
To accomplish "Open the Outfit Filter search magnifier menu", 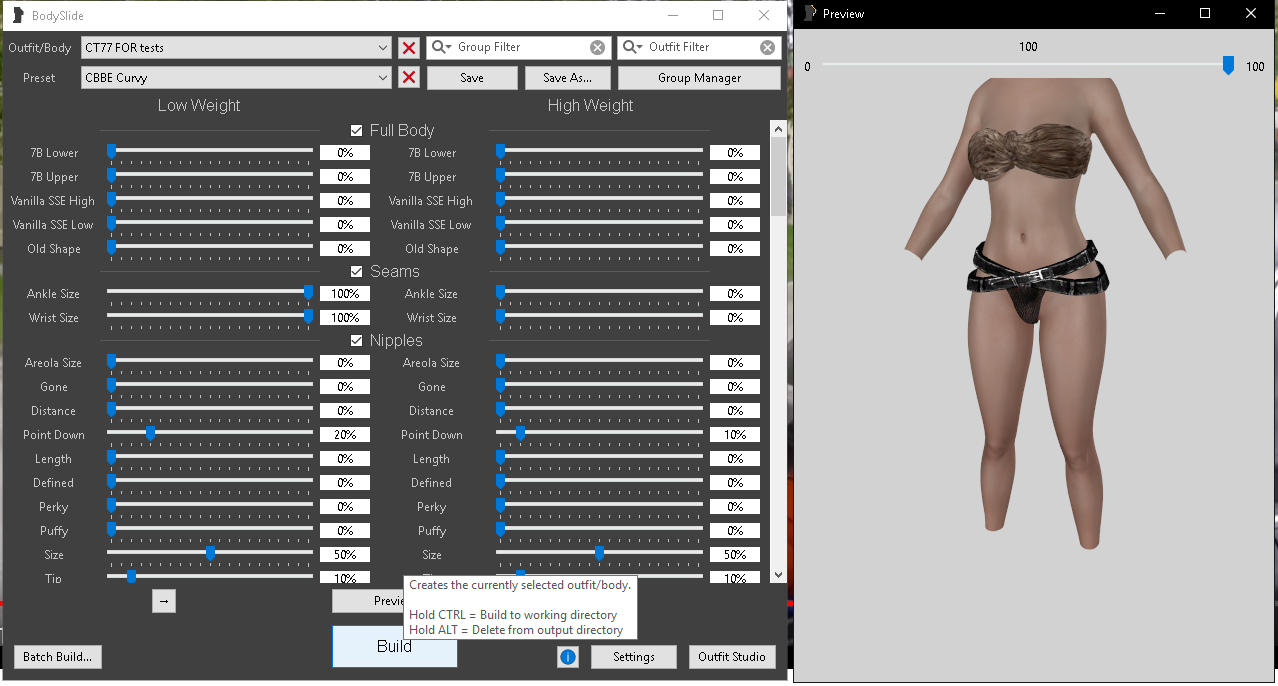I will 631,47.
